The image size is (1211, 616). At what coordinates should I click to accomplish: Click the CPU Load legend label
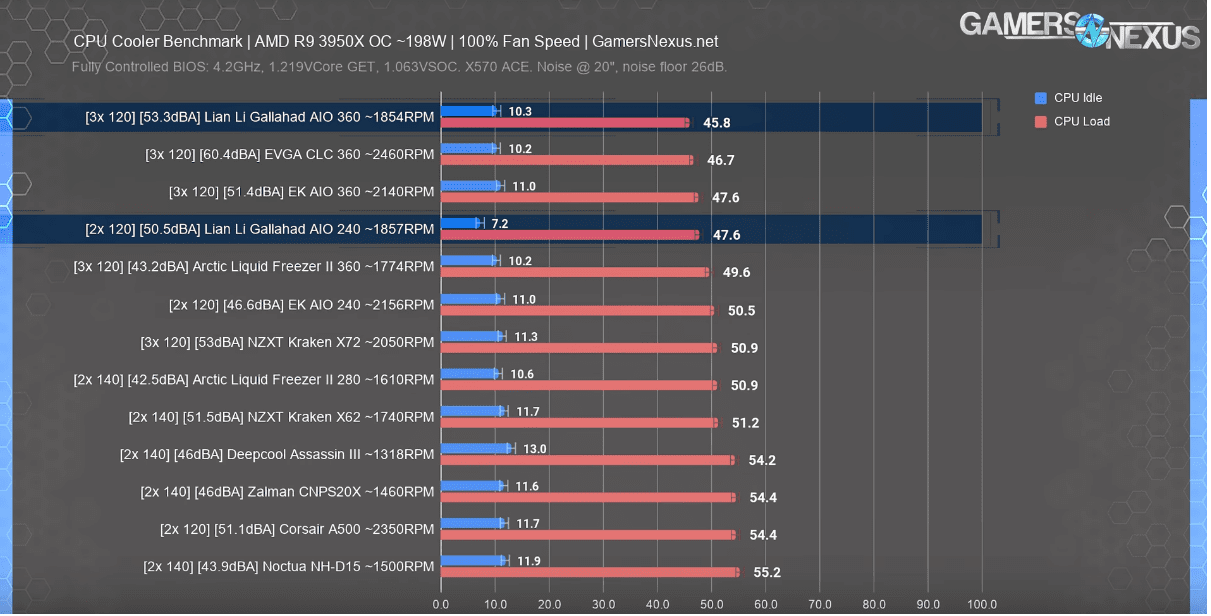pos(1082,121)
